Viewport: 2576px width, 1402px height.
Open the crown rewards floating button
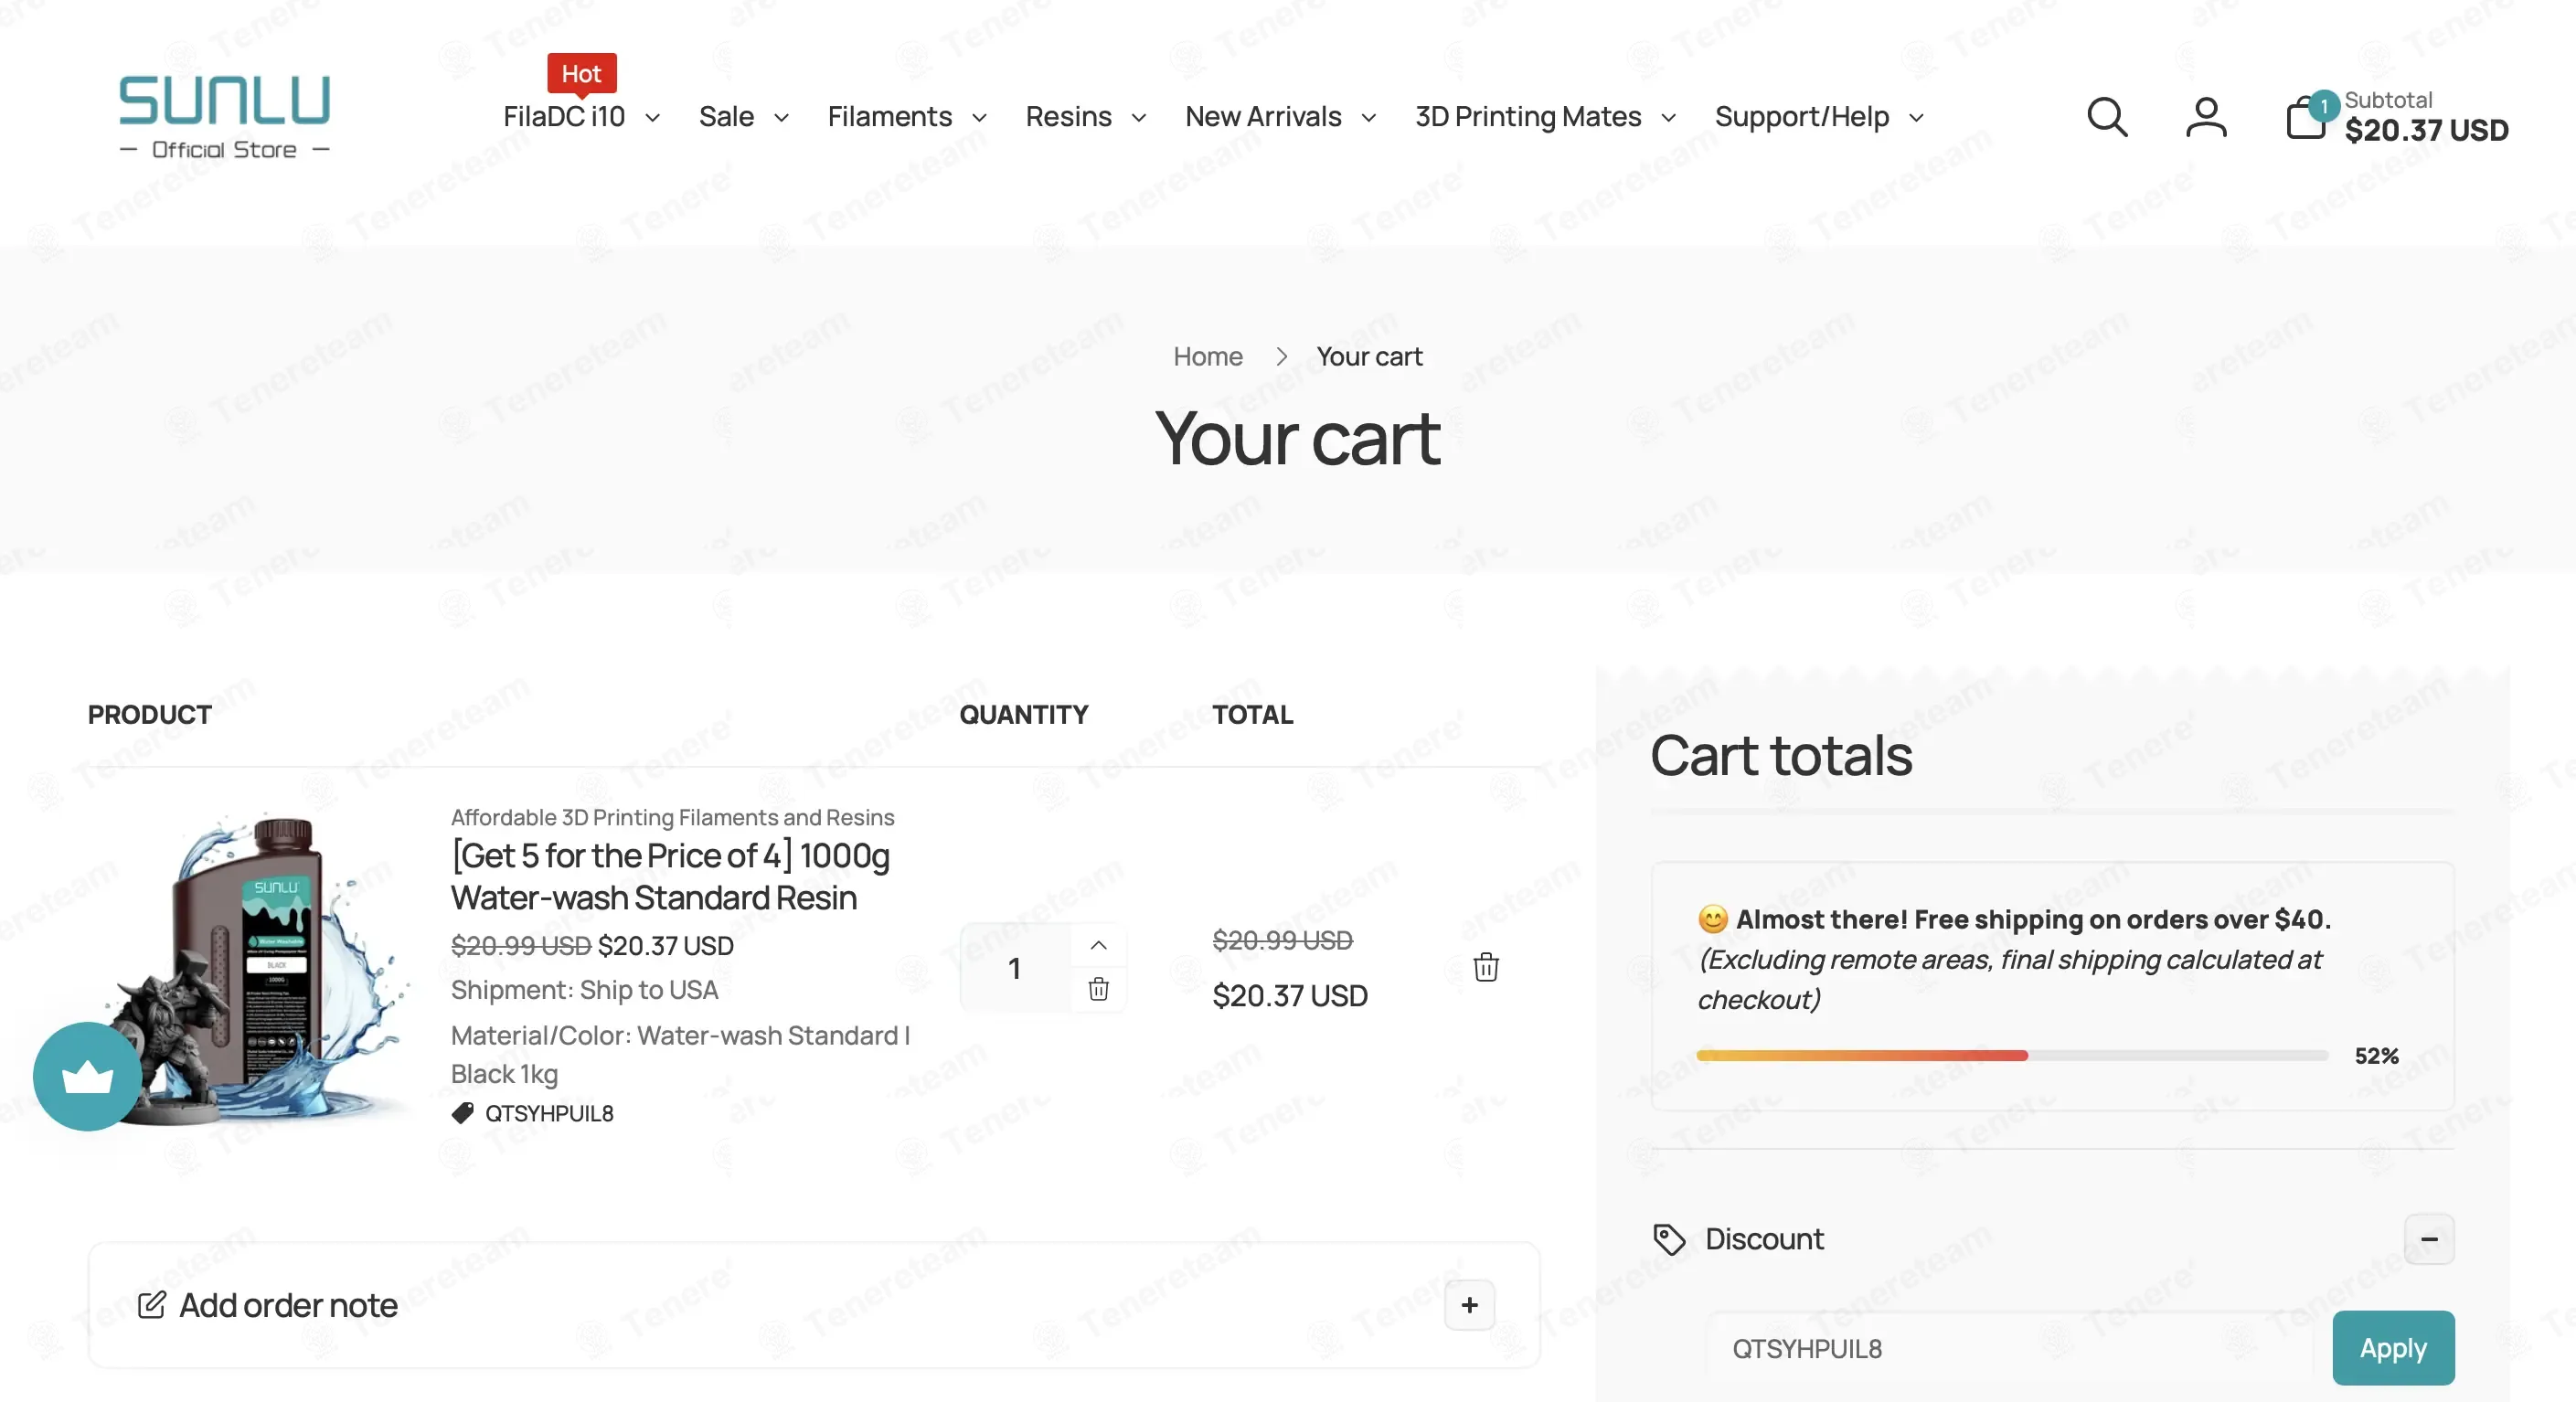pos(88,1076)
